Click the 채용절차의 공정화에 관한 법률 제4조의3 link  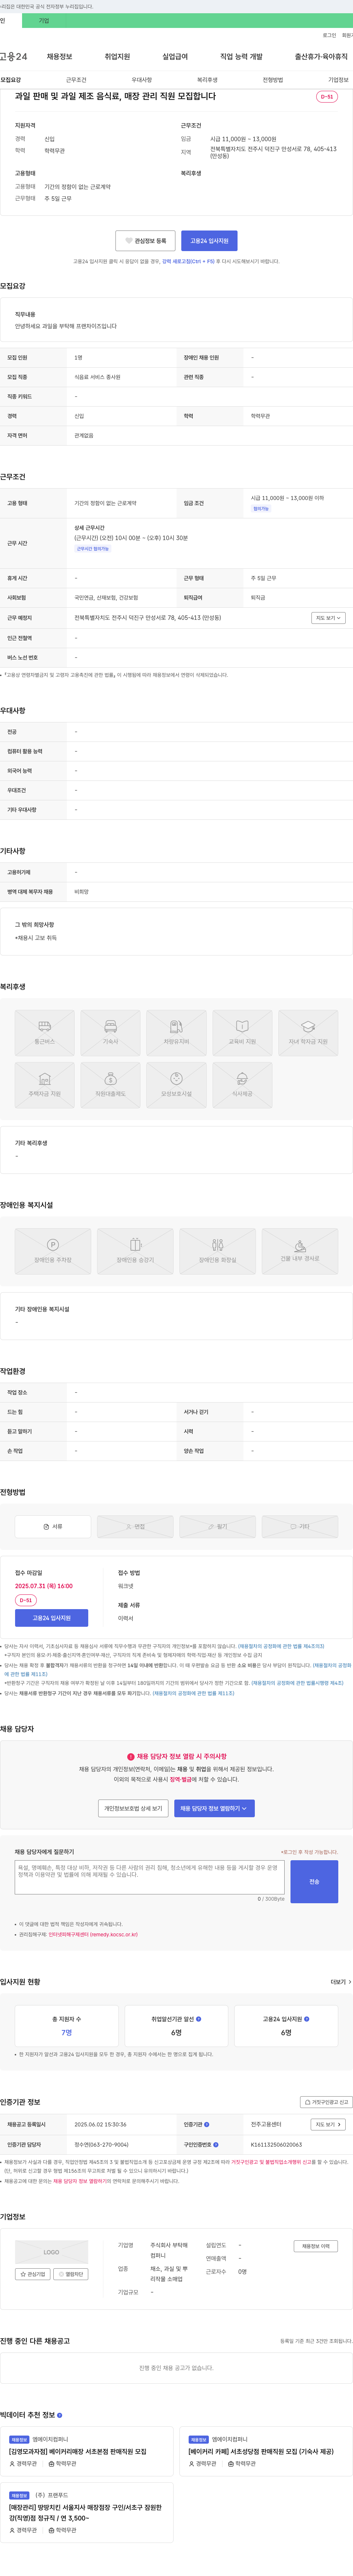pyautogui.click(x=281, y=1646)
